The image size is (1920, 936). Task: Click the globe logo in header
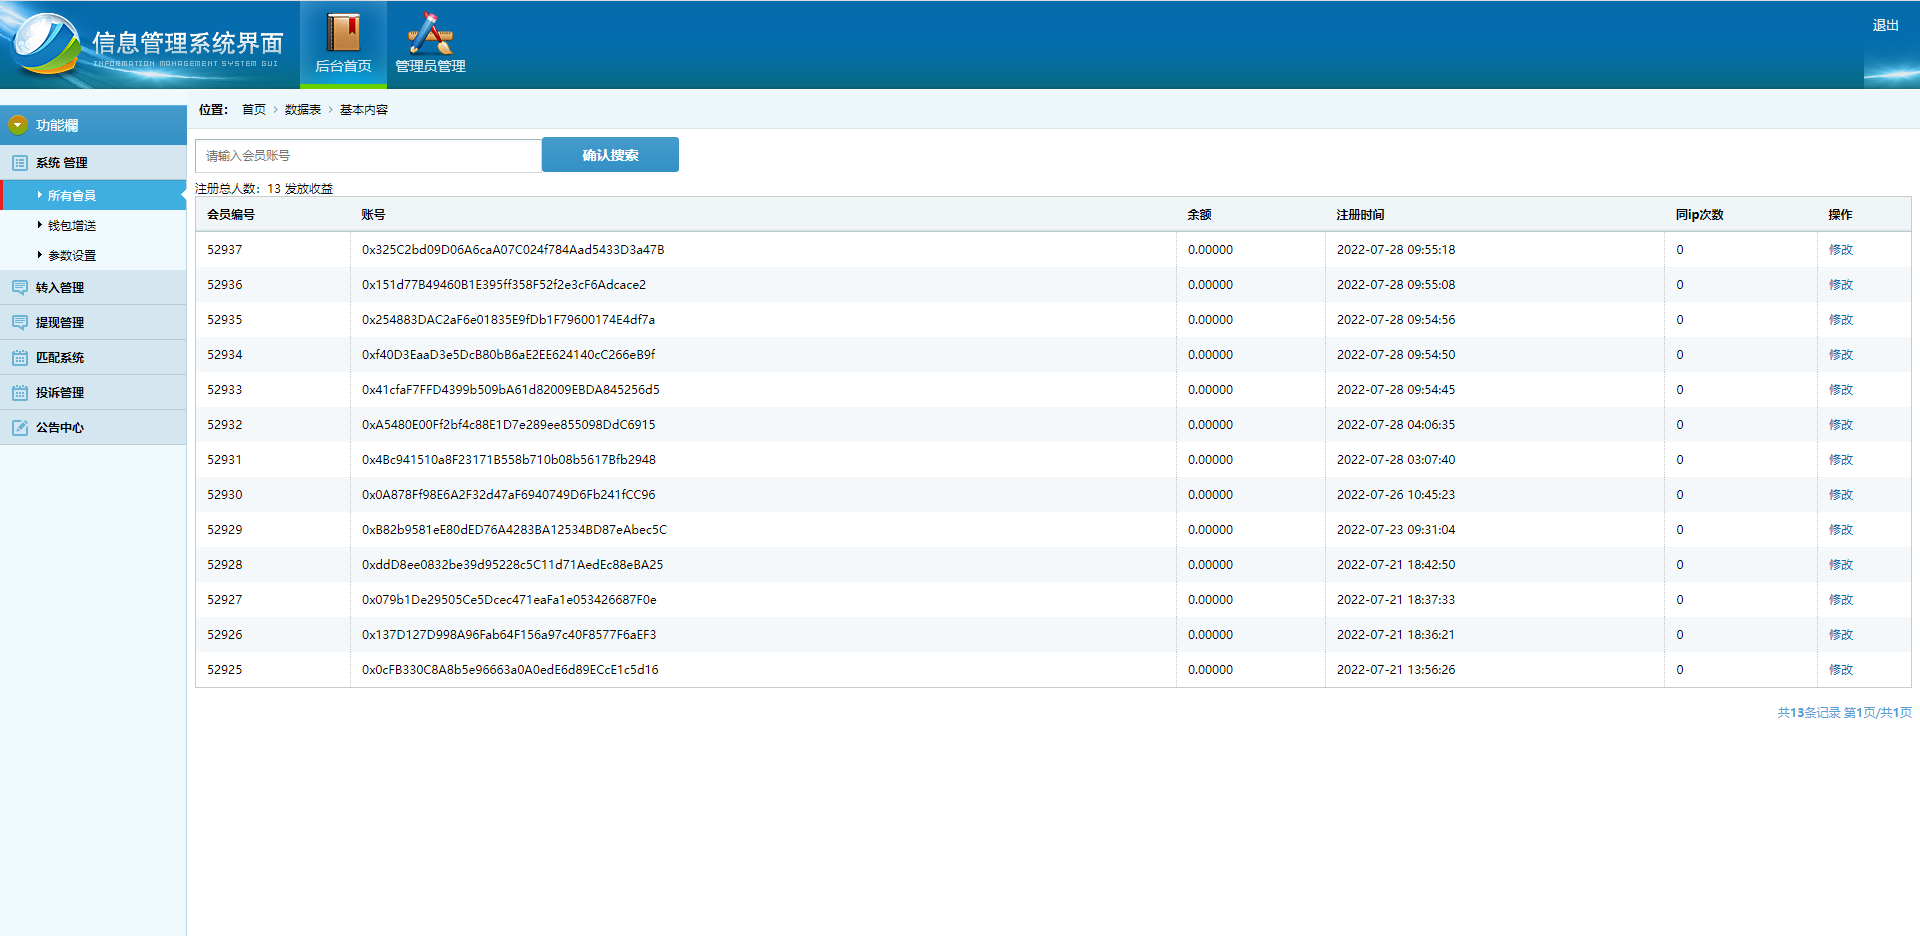tap(45, 43)
